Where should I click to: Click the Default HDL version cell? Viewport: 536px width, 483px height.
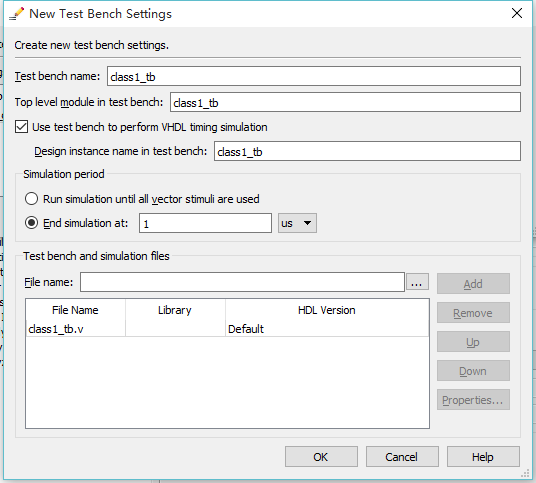[327, 329]
